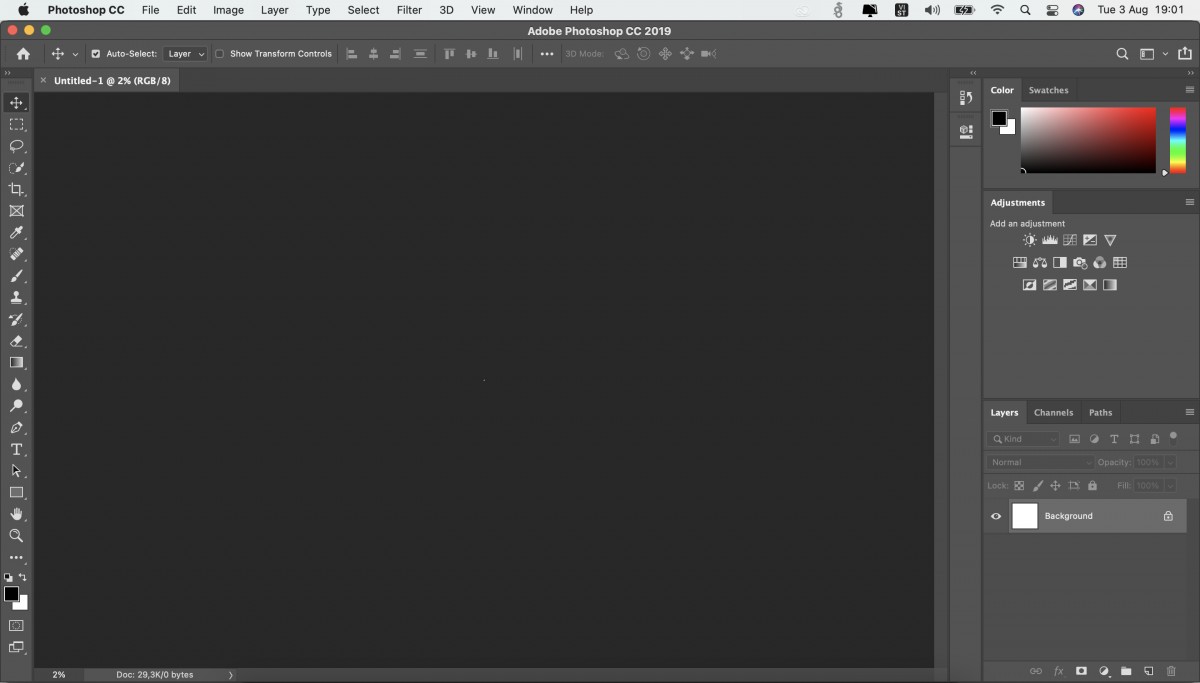Add a Color Balance adjustment

coord(1040,263)
